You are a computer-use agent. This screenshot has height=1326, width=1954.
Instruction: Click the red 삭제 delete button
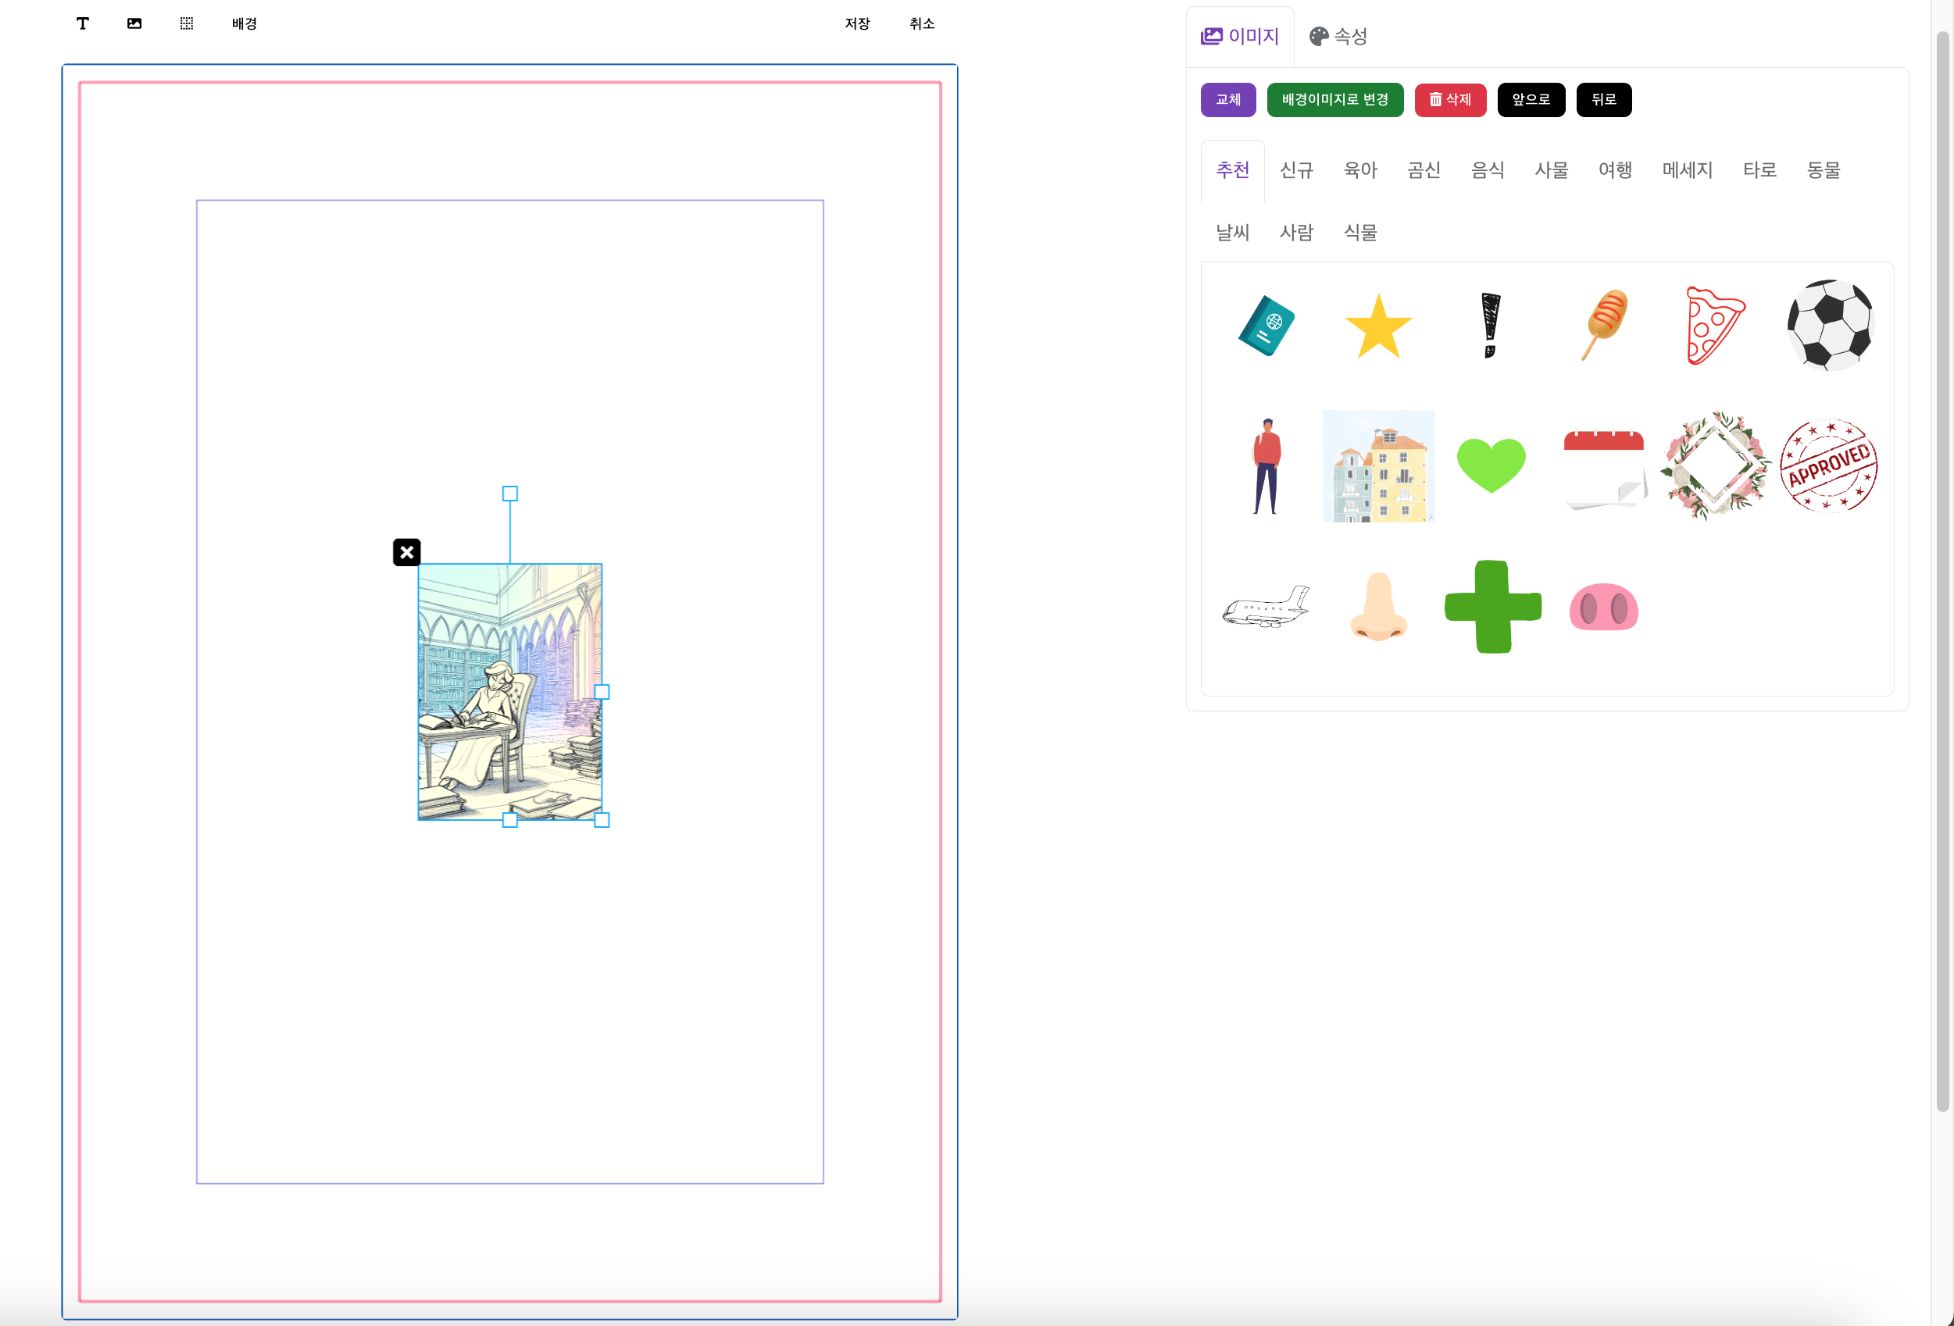point(1450,100)
